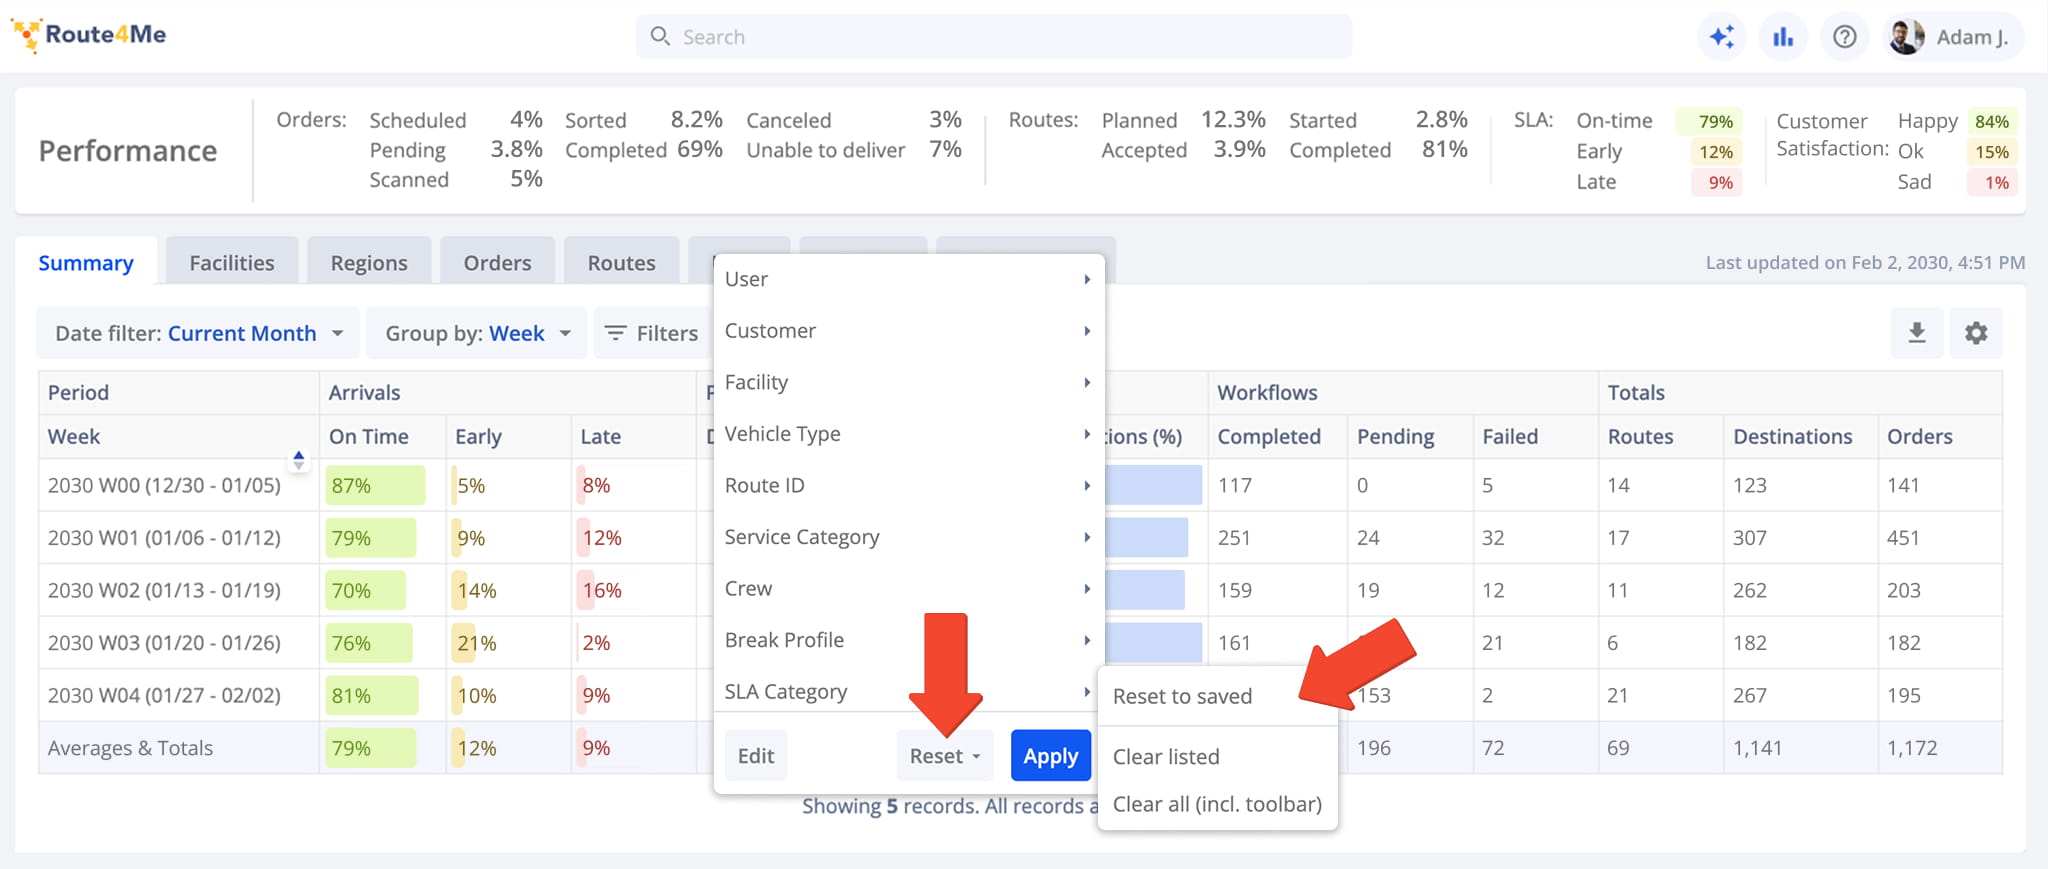Viewport: 2048px width, 869px height.
Task: Switch to the Routes tab
Action: pos(621,263)
